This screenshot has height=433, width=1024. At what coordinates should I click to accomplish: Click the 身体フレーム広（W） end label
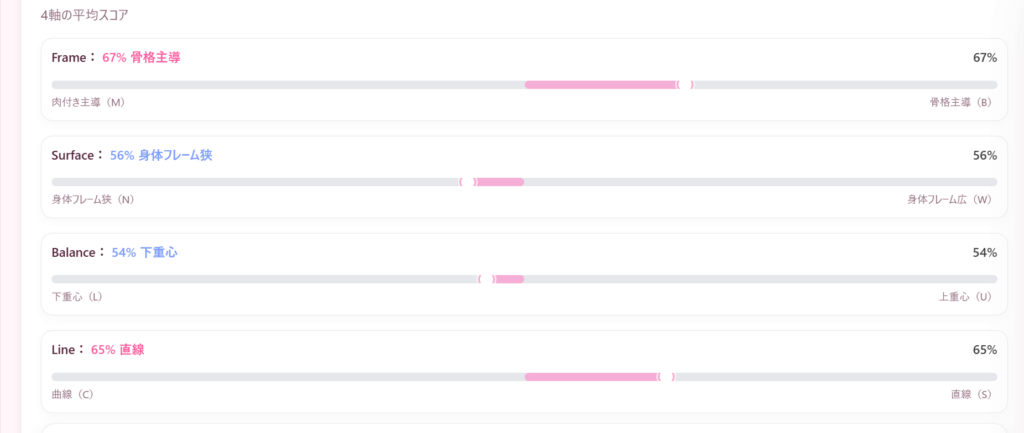pos(949,199)
